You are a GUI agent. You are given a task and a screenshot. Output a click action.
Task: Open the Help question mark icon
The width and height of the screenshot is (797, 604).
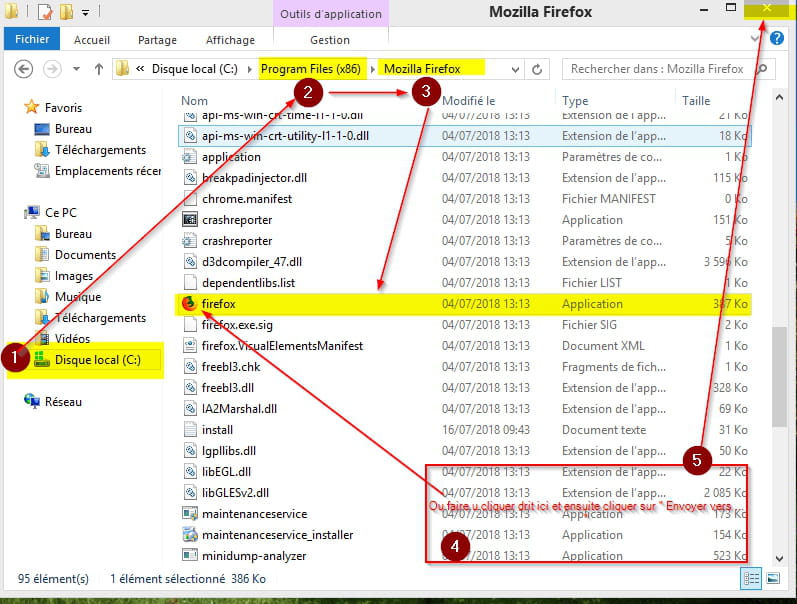[777, 38]
